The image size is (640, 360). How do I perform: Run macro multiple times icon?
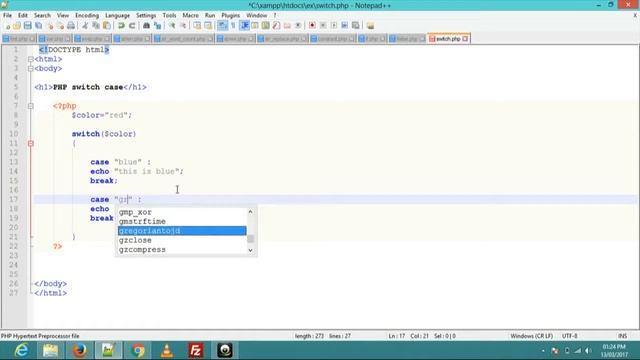coord(344,26)
